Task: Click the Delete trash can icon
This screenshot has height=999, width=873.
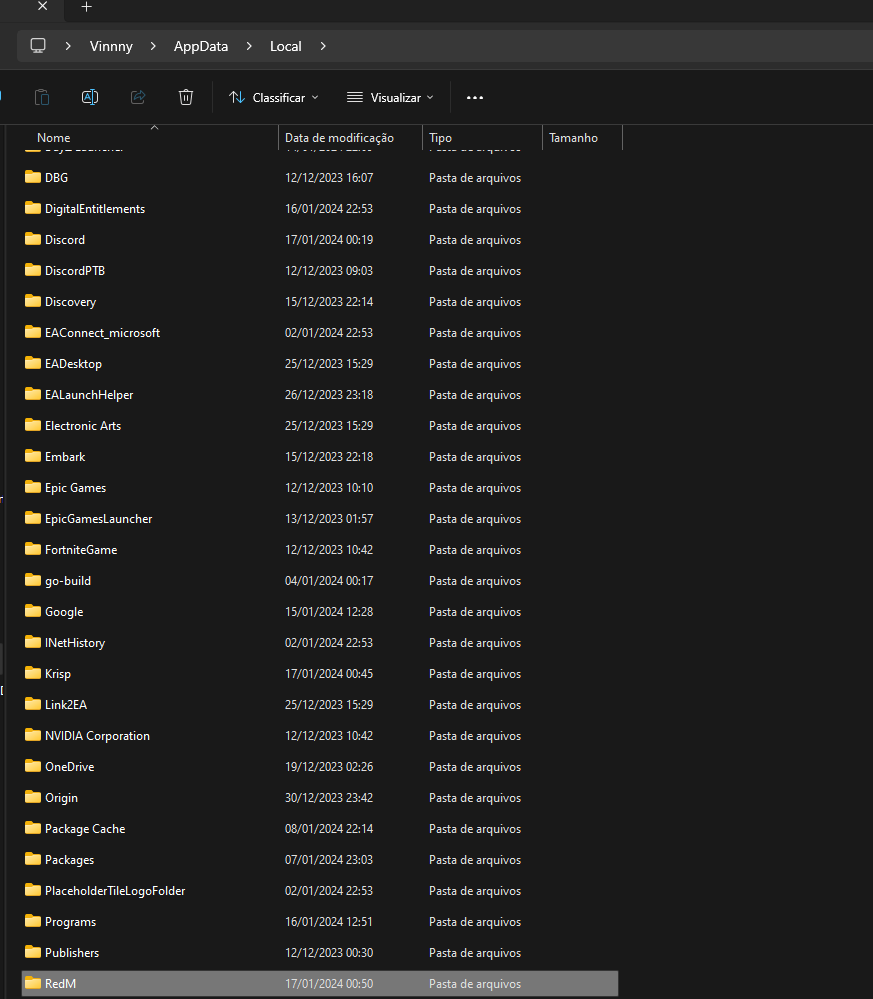Action: (x=186, y=97)
